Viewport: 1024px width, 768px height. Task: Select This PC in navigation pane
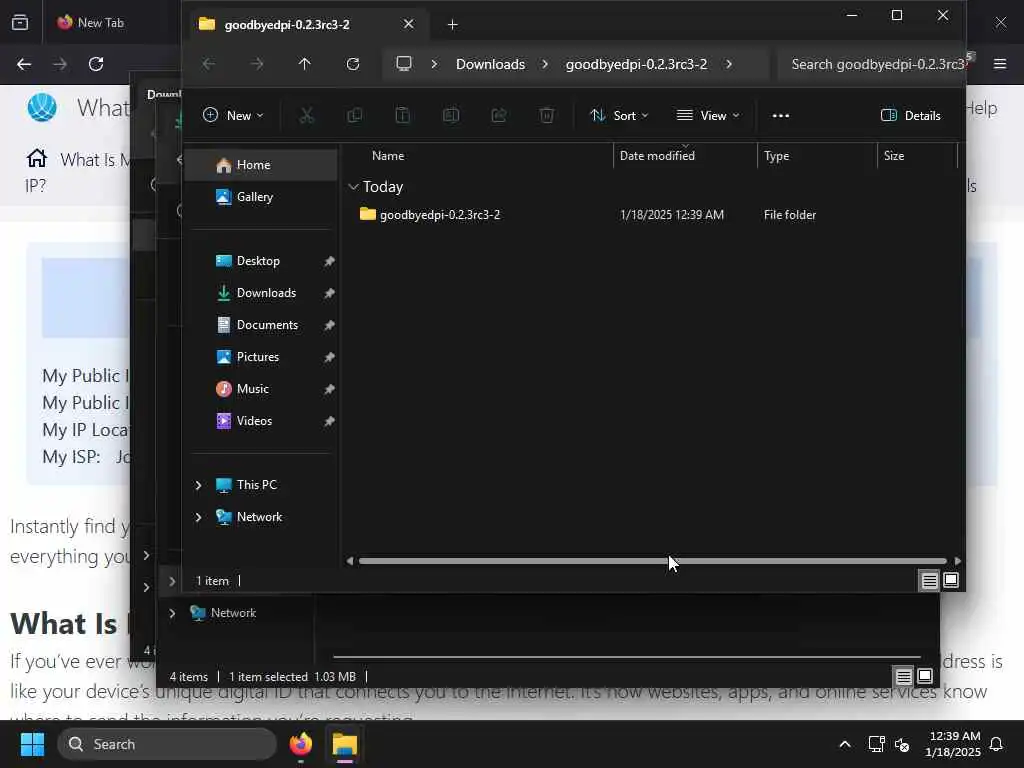pos(257,485)
